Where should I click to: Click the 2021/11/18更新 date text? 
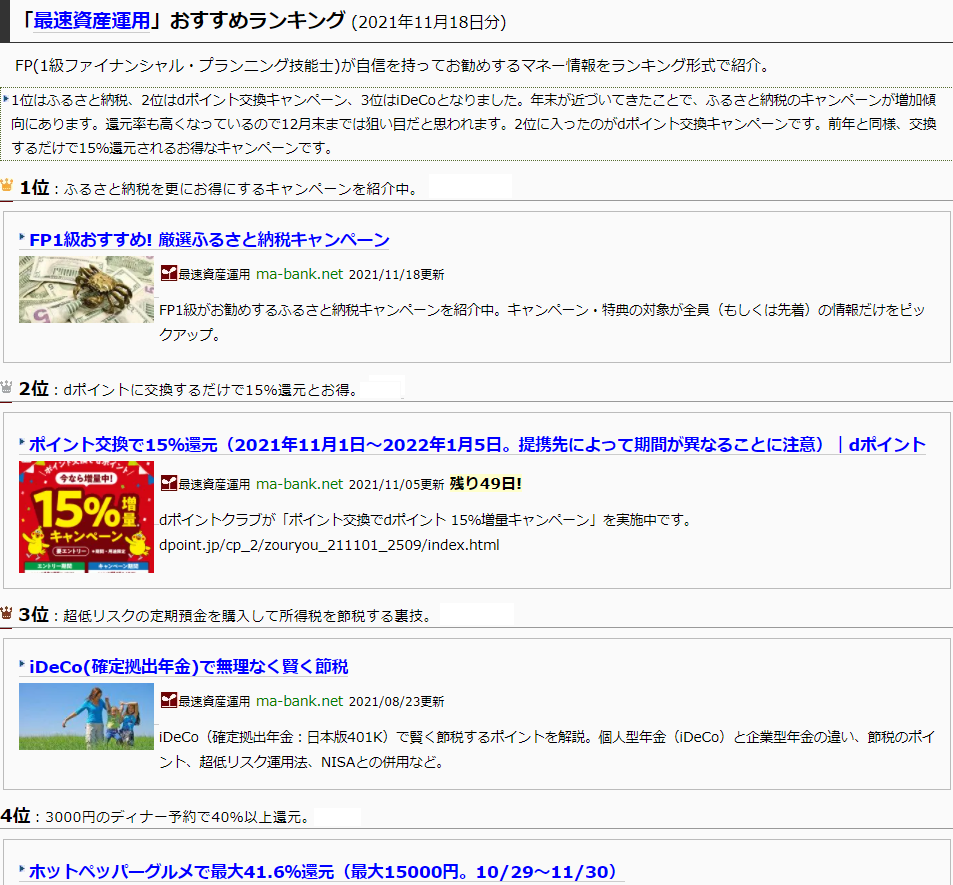396,275
